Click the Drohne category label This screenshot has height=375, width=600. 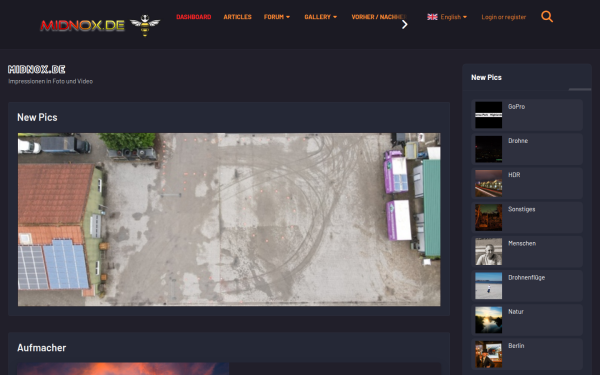click(x=518, y=141)
